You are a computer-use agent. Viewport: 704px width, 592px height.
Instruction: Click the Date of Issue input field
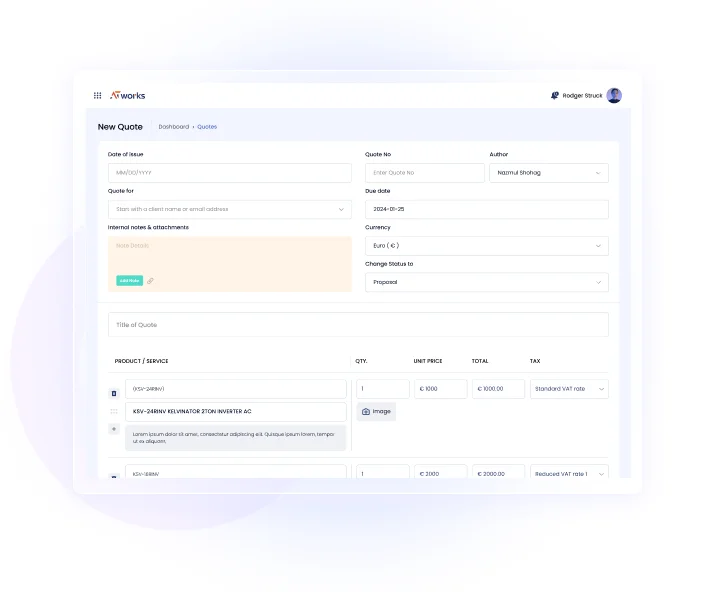point(229,173)
